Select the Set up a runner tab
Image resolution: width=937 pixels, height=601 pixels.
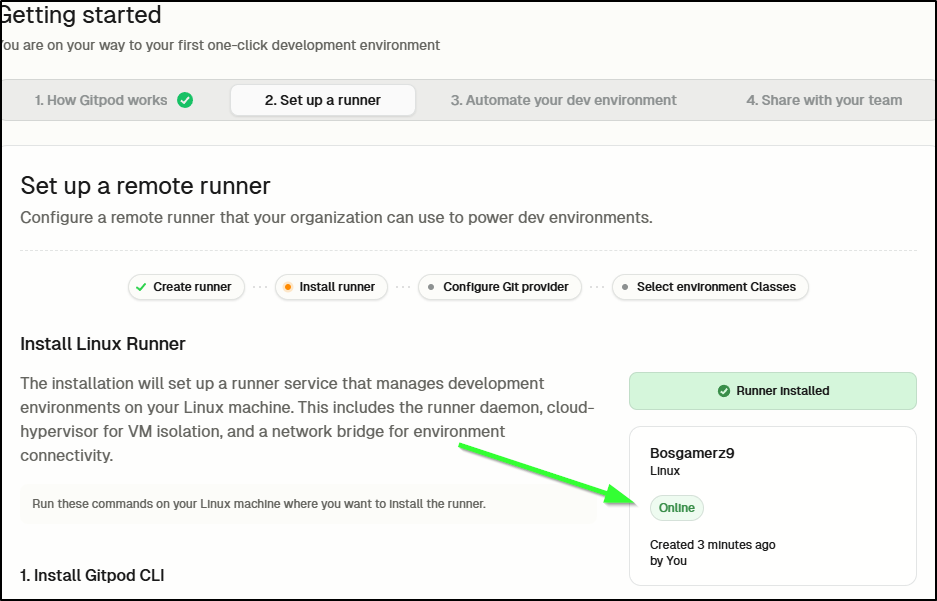323,100
